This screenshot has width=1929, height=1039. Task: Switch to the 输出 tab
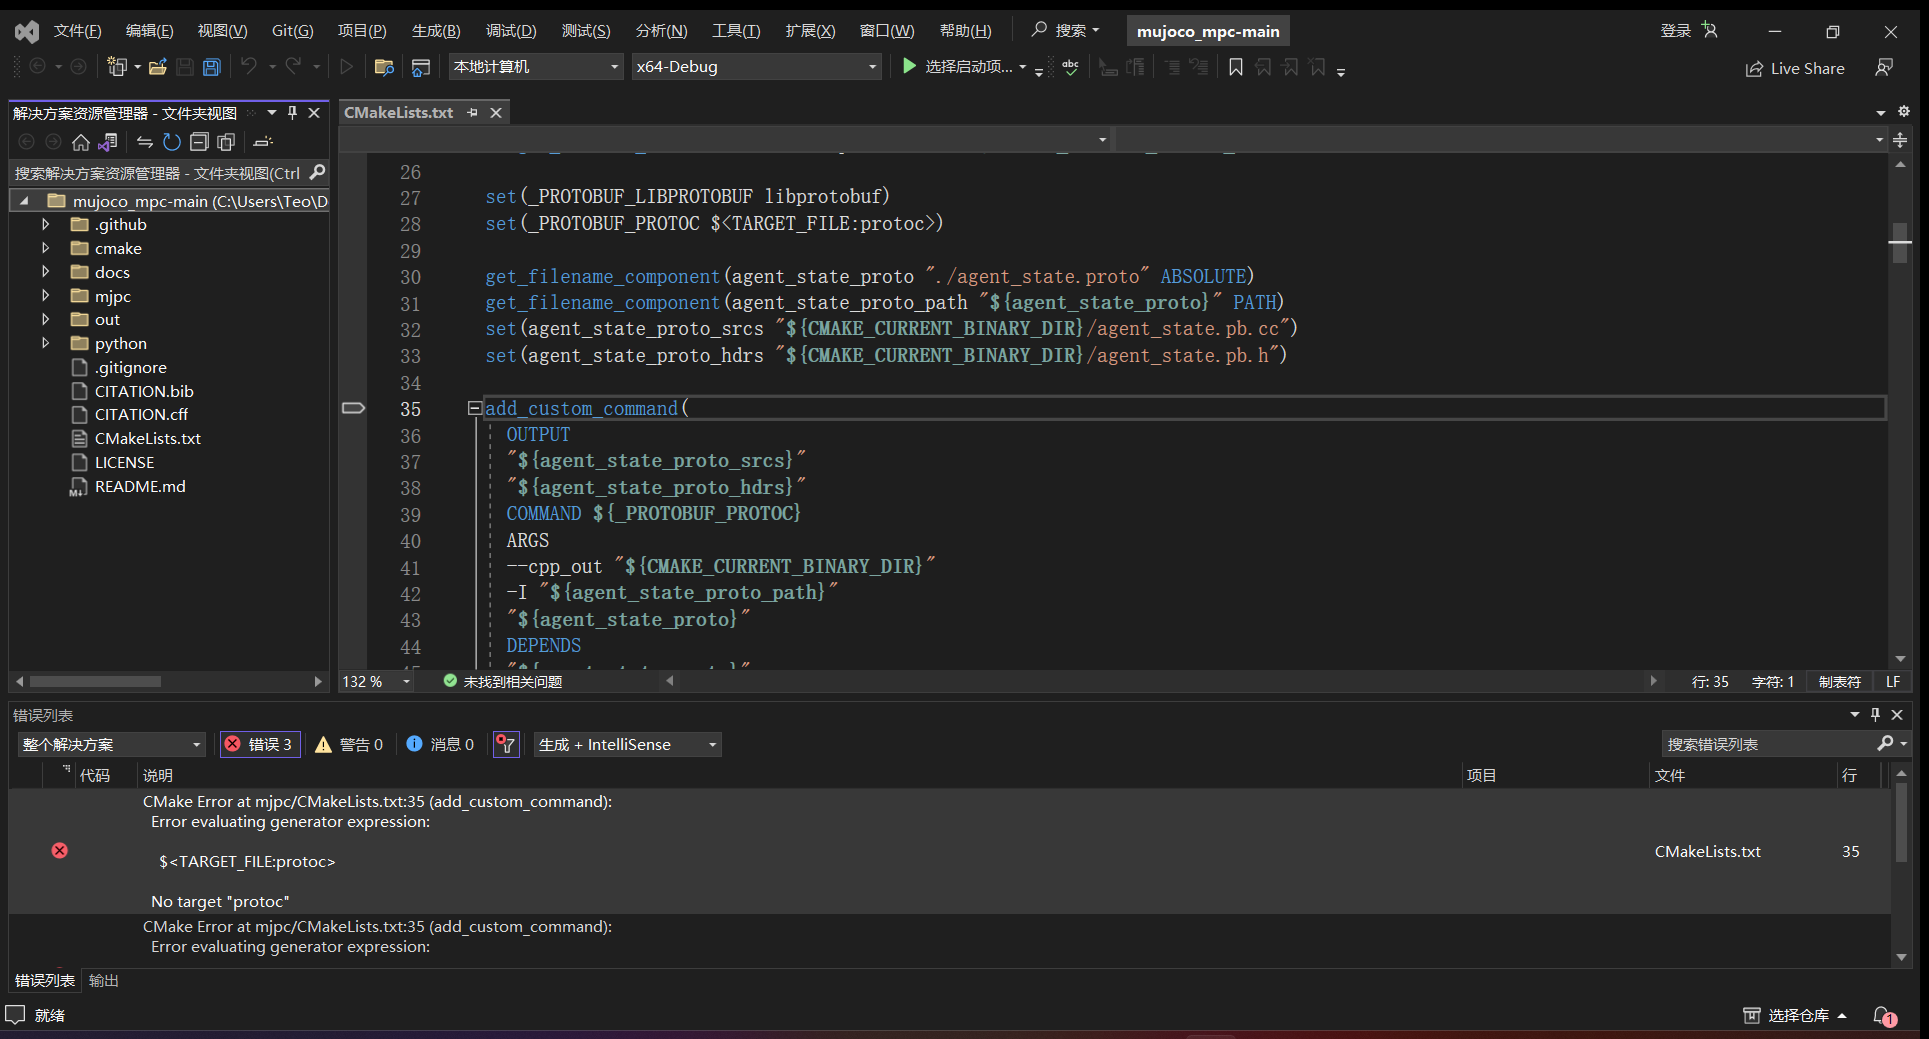103,980
